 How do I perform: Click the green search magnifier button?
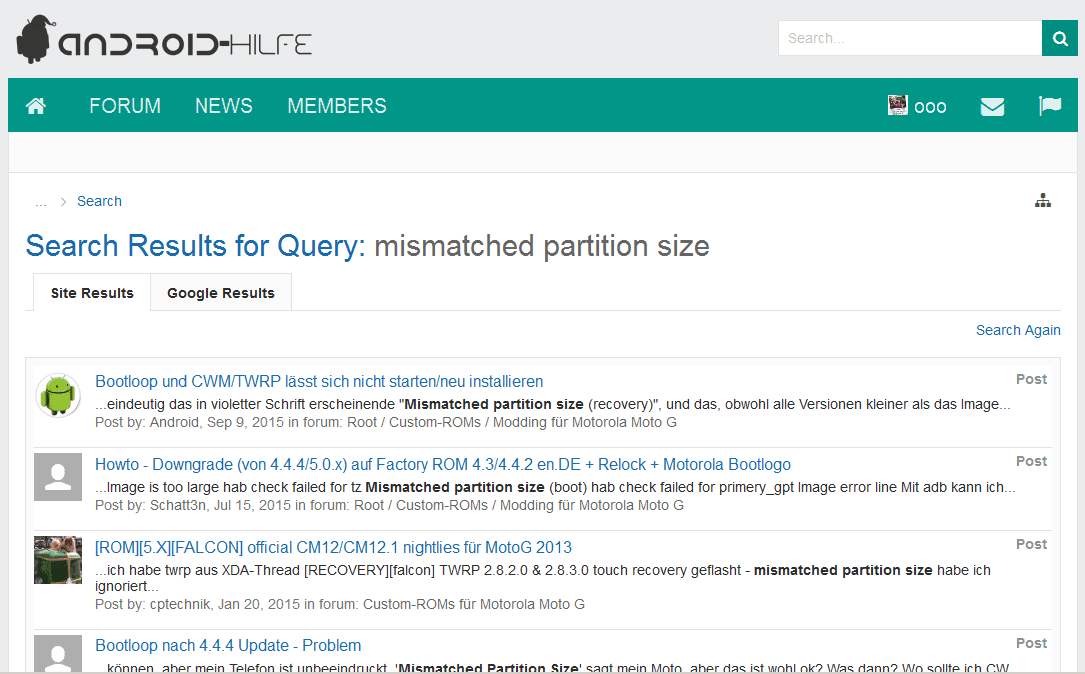1059,38
